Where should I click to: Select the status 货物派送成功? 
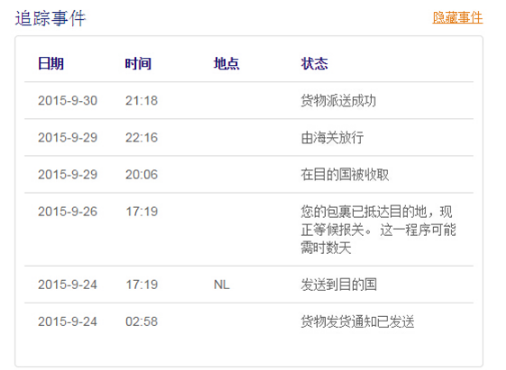[x=338, y=101]
